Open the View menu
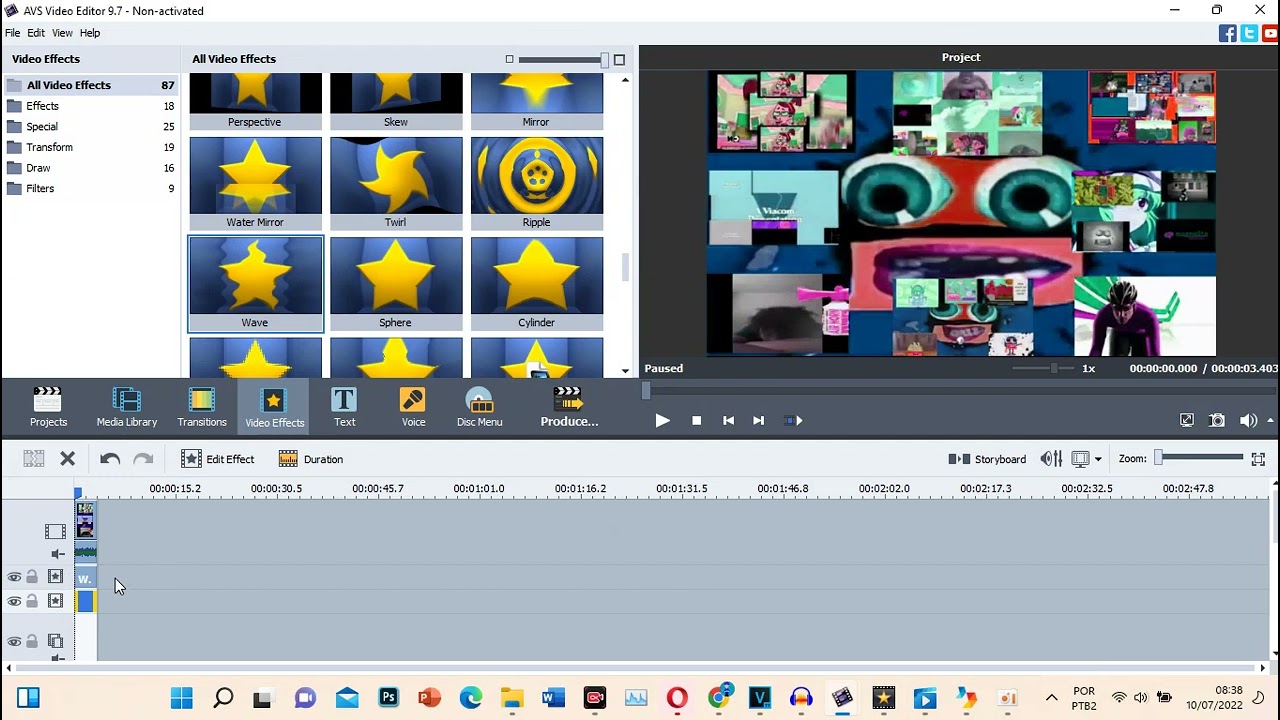This screenshot has width=1280, height=720. pyautogui.click(x=62, y=33)
